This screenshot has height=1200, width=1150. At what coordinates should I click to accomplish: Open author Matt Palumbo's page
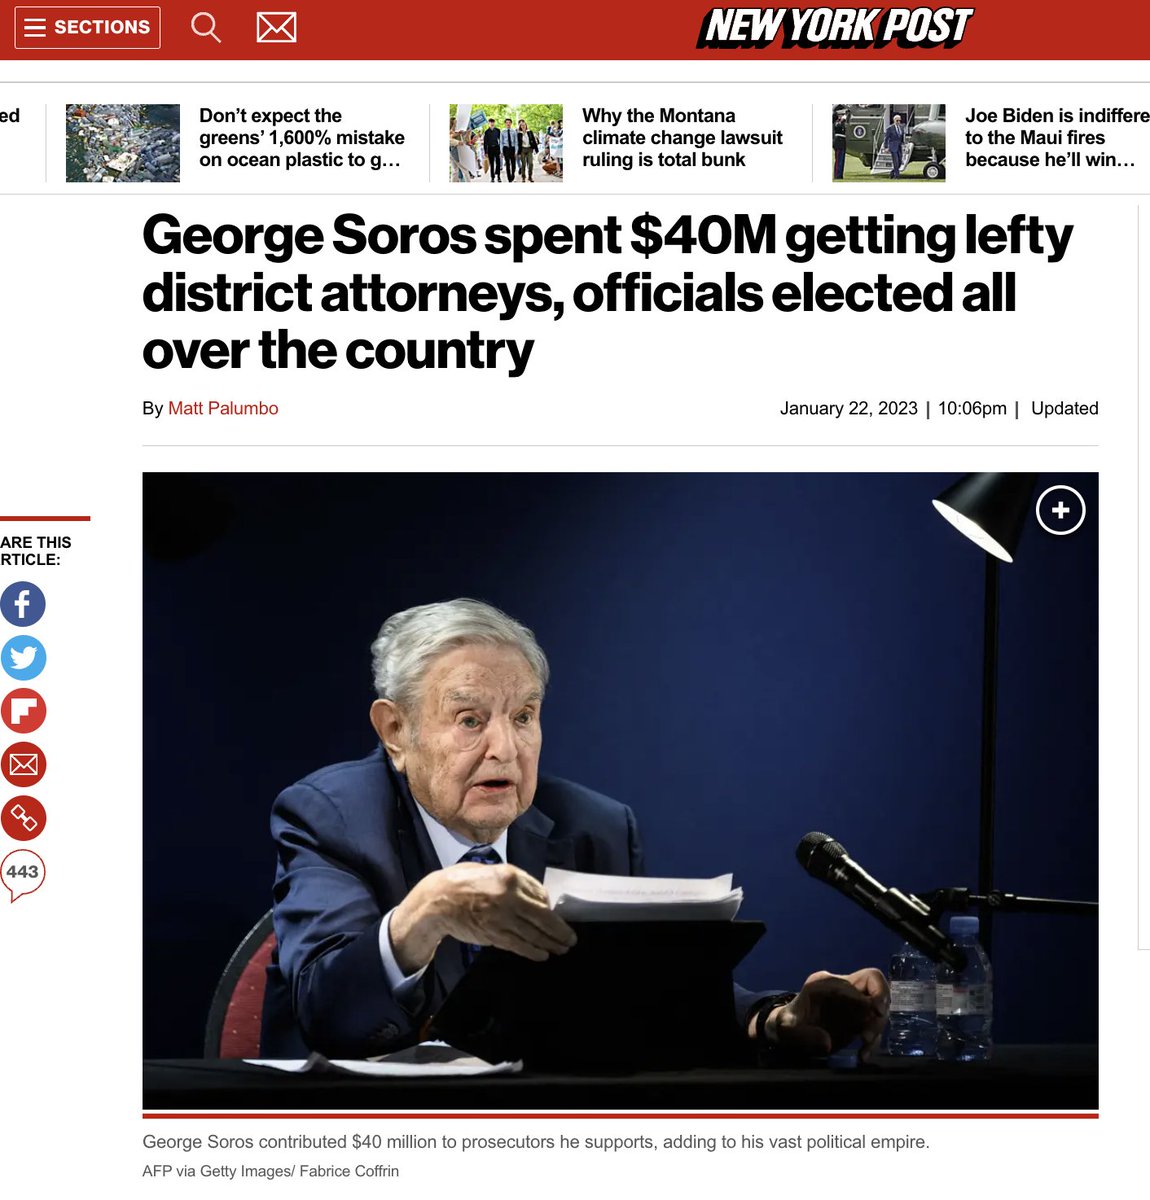pos(223,408)
